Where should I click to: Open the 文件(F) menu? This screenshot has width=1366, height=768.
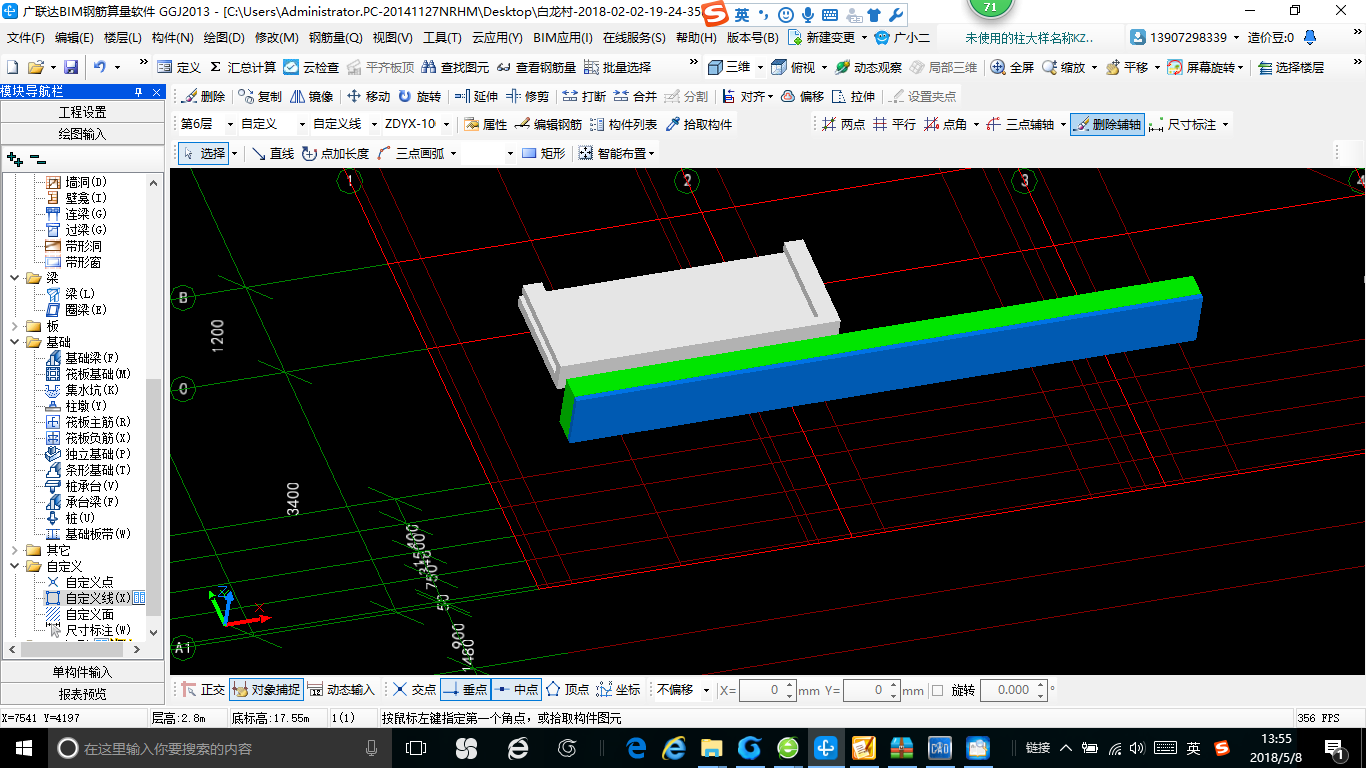click(26, 38)
